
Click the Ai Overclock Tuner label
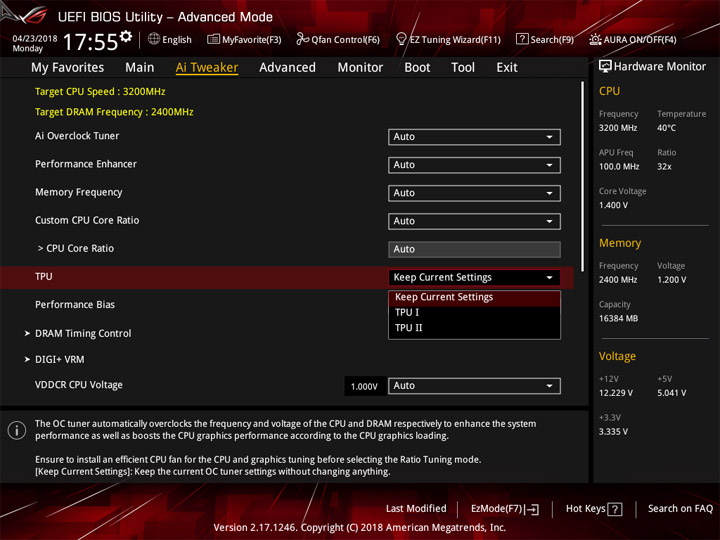pos(77,136)
